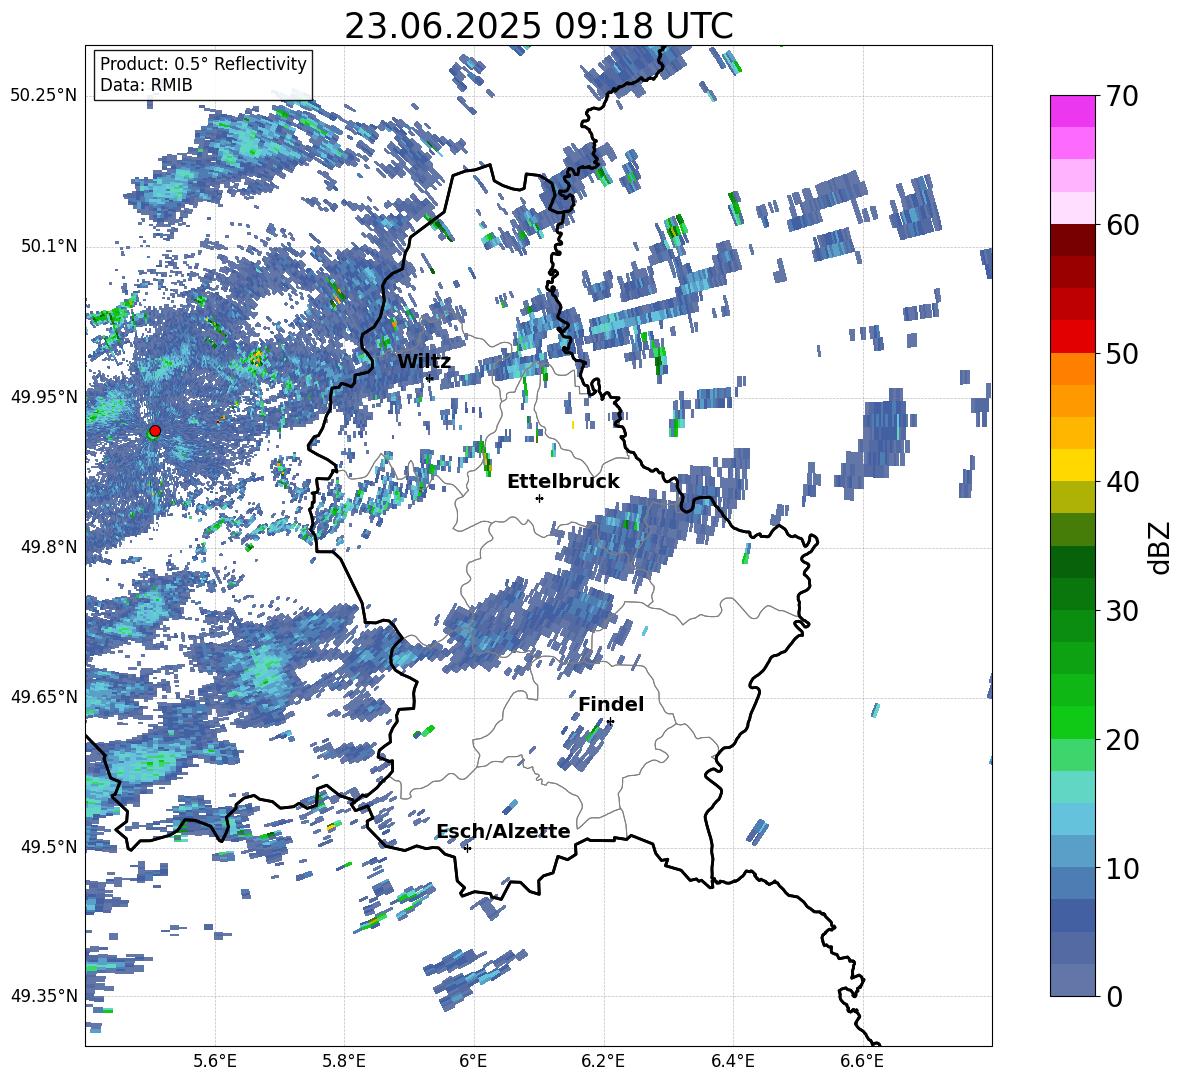Click the 49.95°N latitude label
Screen dimensions: 1184x1081
coord(45,396)
